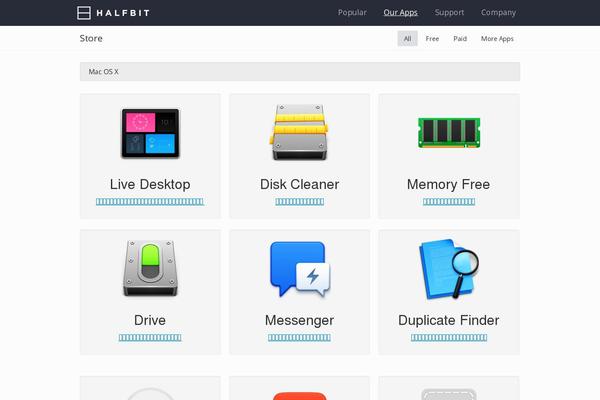Open Support navigation item
This screenshot has height=400, width=600.
click(x=449, y=13)
